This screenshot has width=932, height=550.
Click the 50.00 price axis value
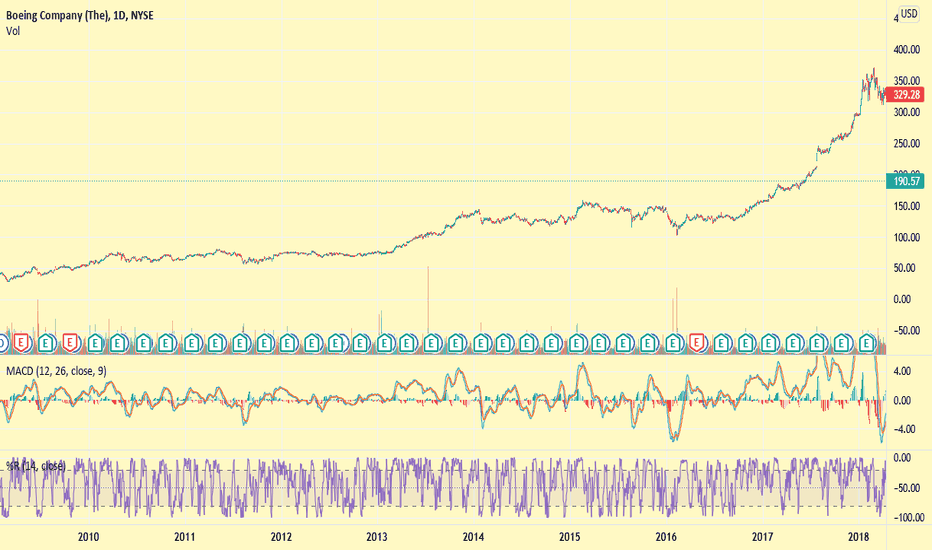click(x=906, y=268)
